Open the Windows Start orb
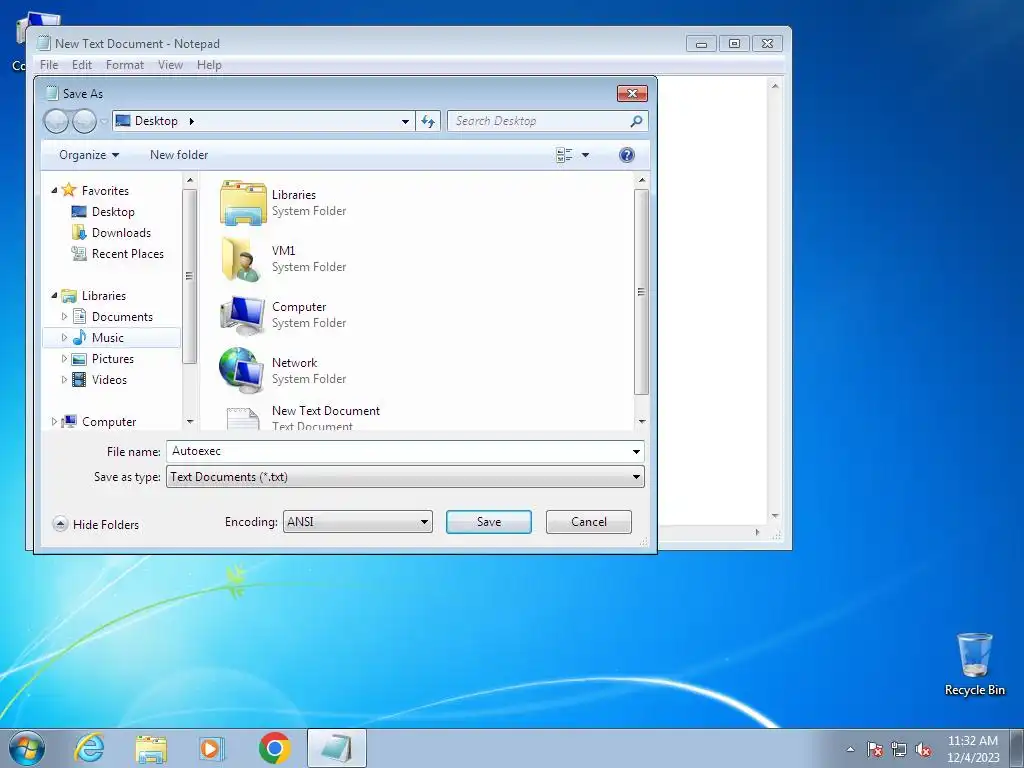The height and width of the screenshot is (768, 1024). pos(27,748)
